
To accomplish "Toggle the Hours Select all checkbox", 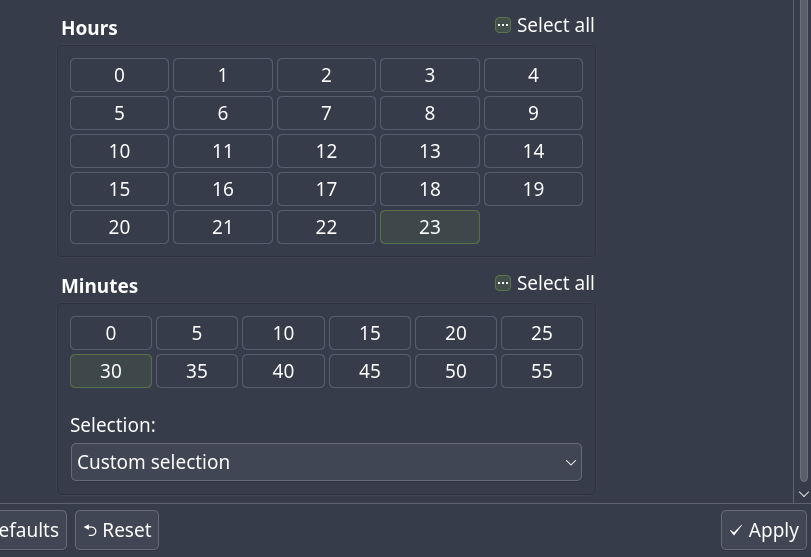I will (x=503, y=26).
